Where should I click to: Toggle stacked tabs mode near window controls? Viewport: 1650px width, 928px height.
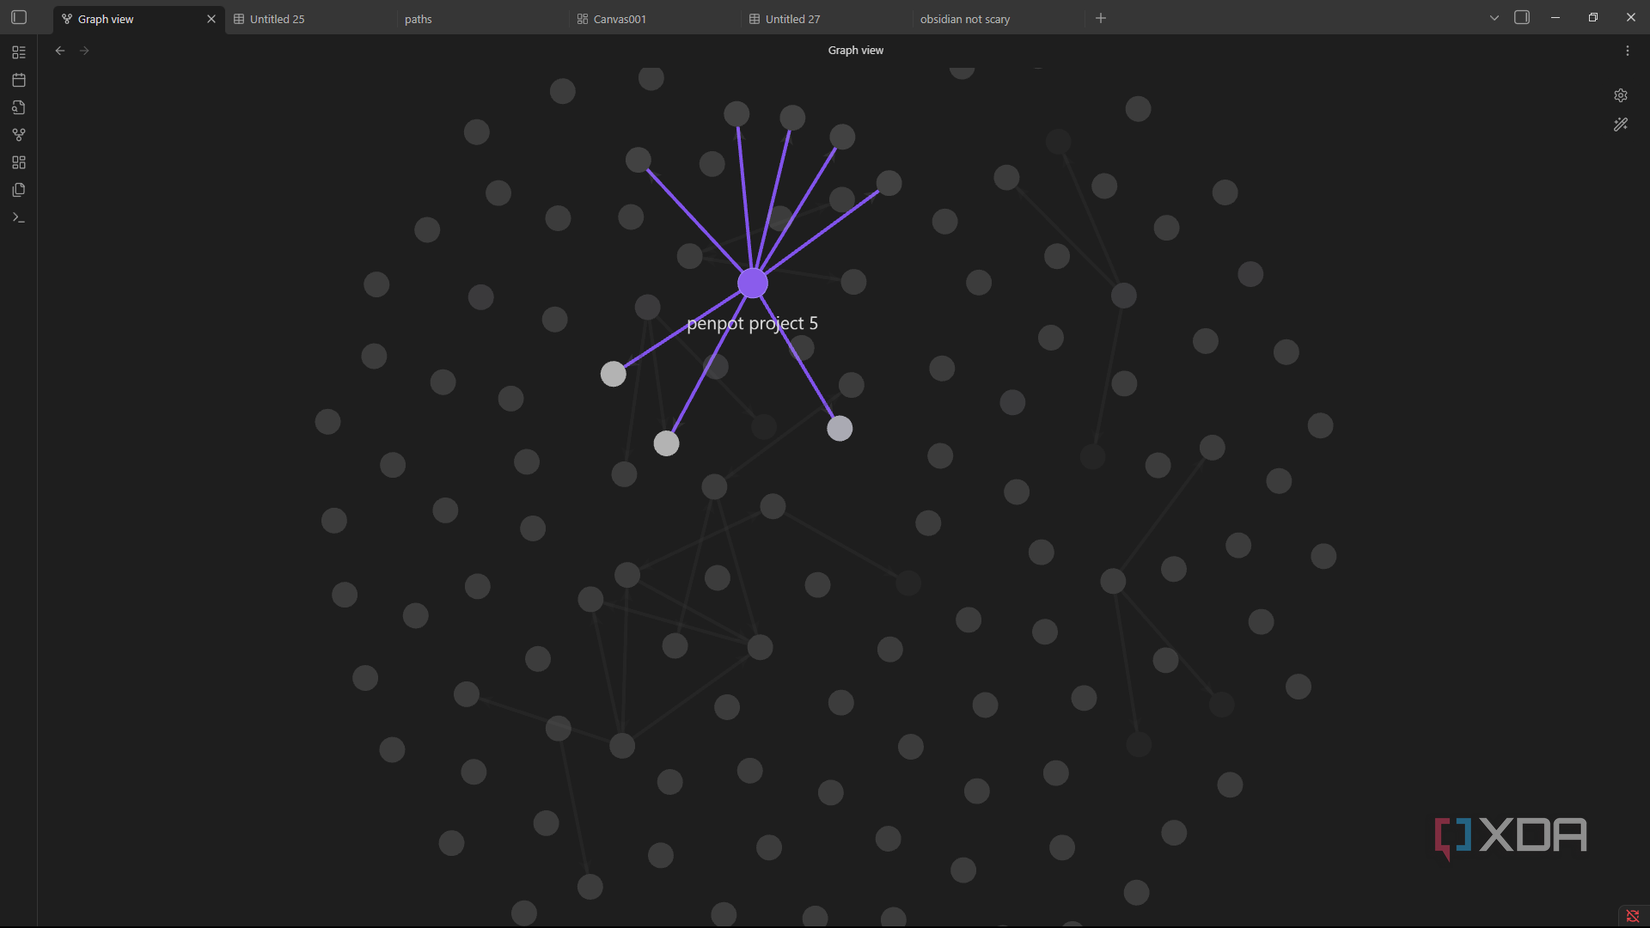1522,17
